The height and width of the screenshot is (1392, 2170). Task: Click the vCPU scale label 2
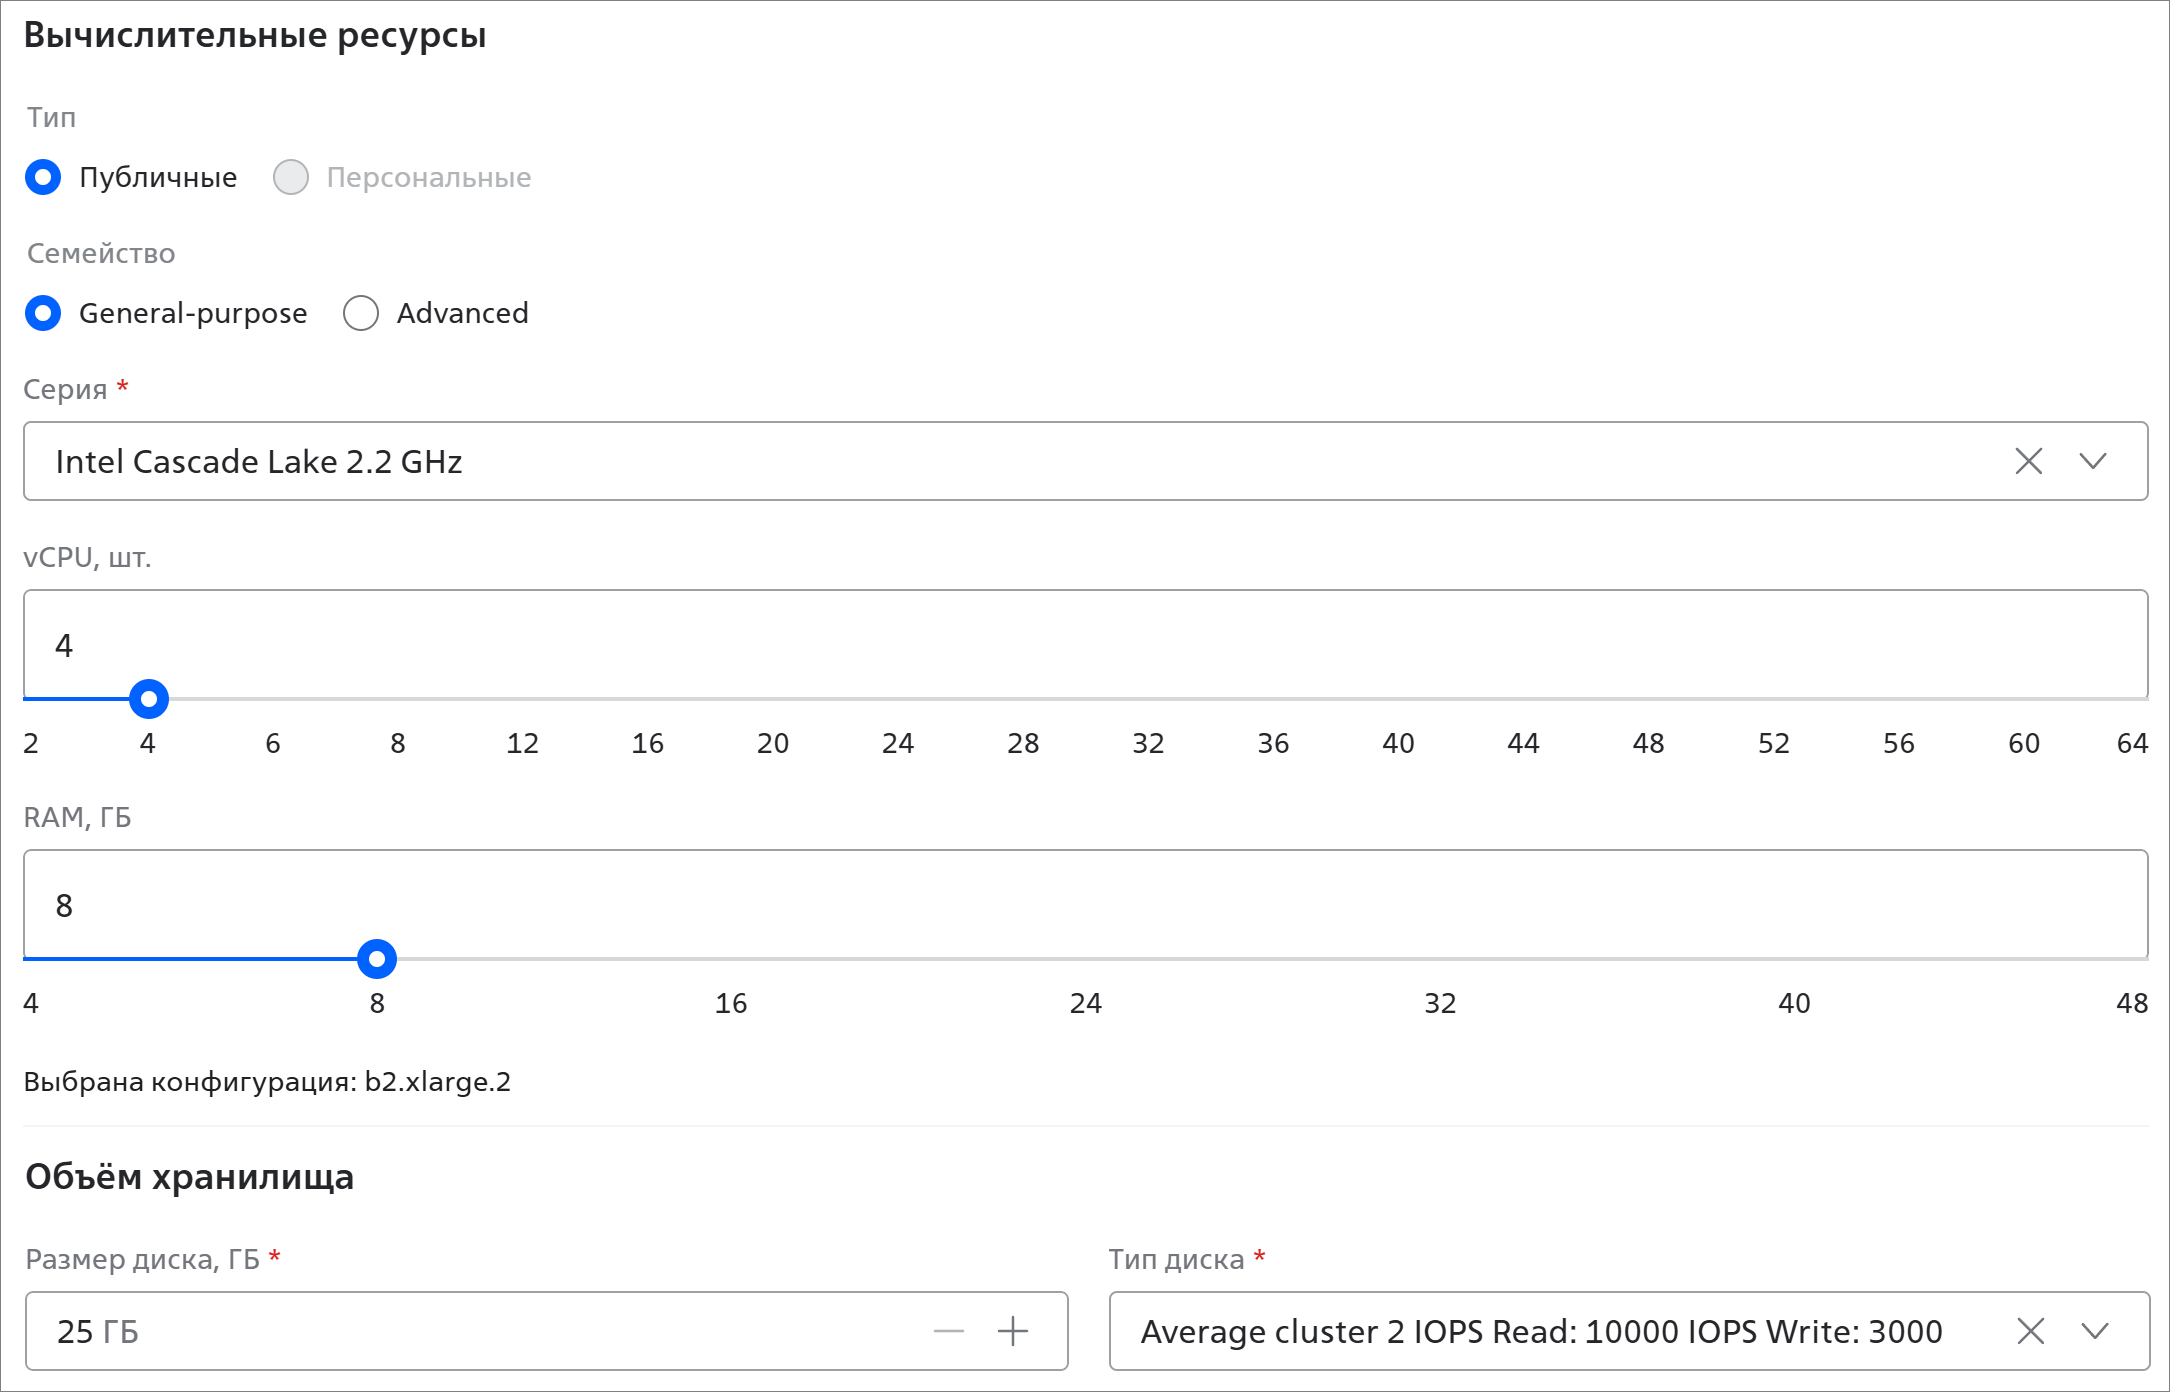[31, 743]
